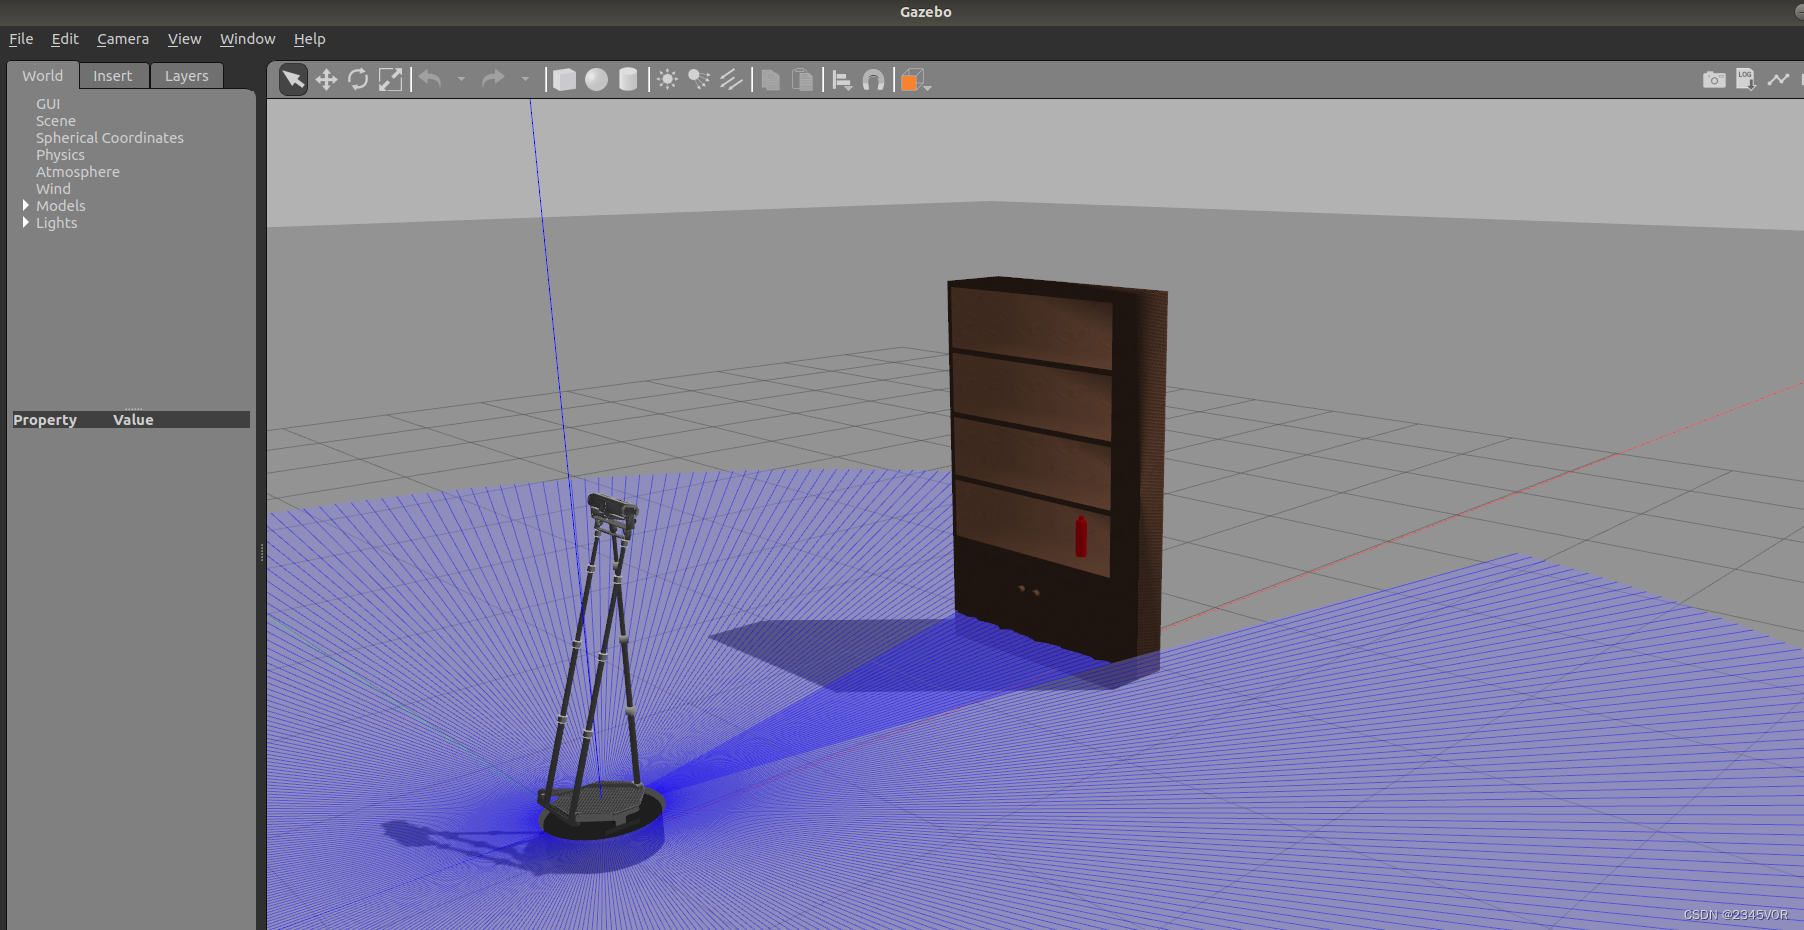The width and height of the screenshot is (1804, 930).
Task: Open the change view angle cube dropdown
Action: (x=915, y=80)
